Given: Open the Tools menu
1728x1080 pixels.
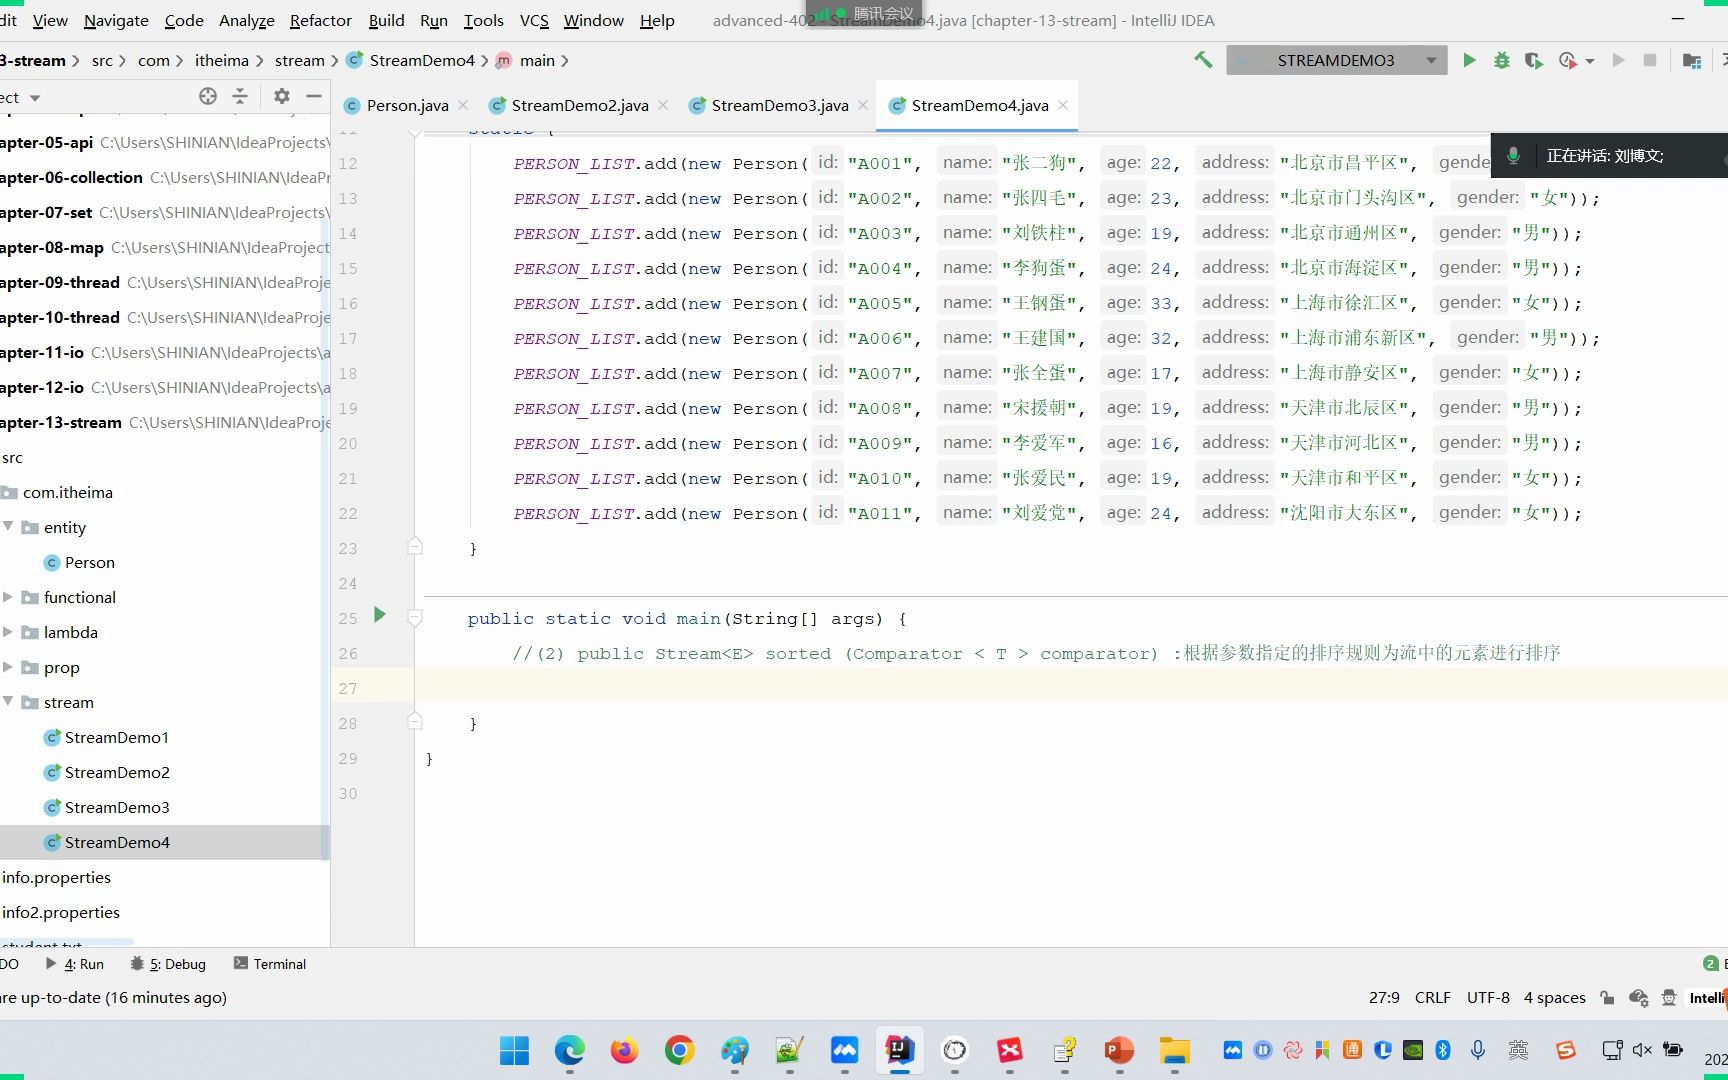Looking at the screenshot, I should click(484, 20).
